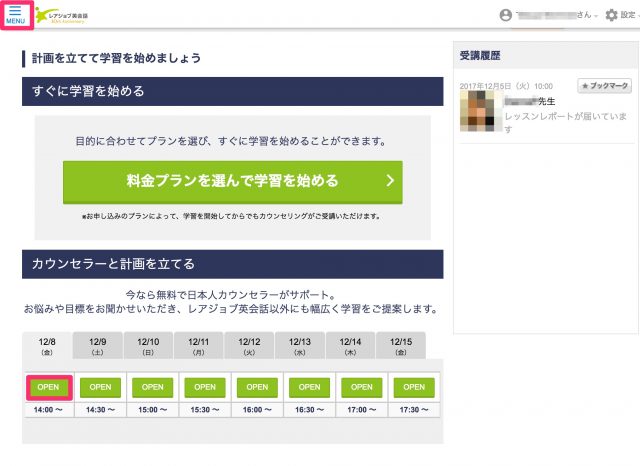Click the user account avatar icon
This screenshot has width=640, height=466.
click(x=505, y=15)
